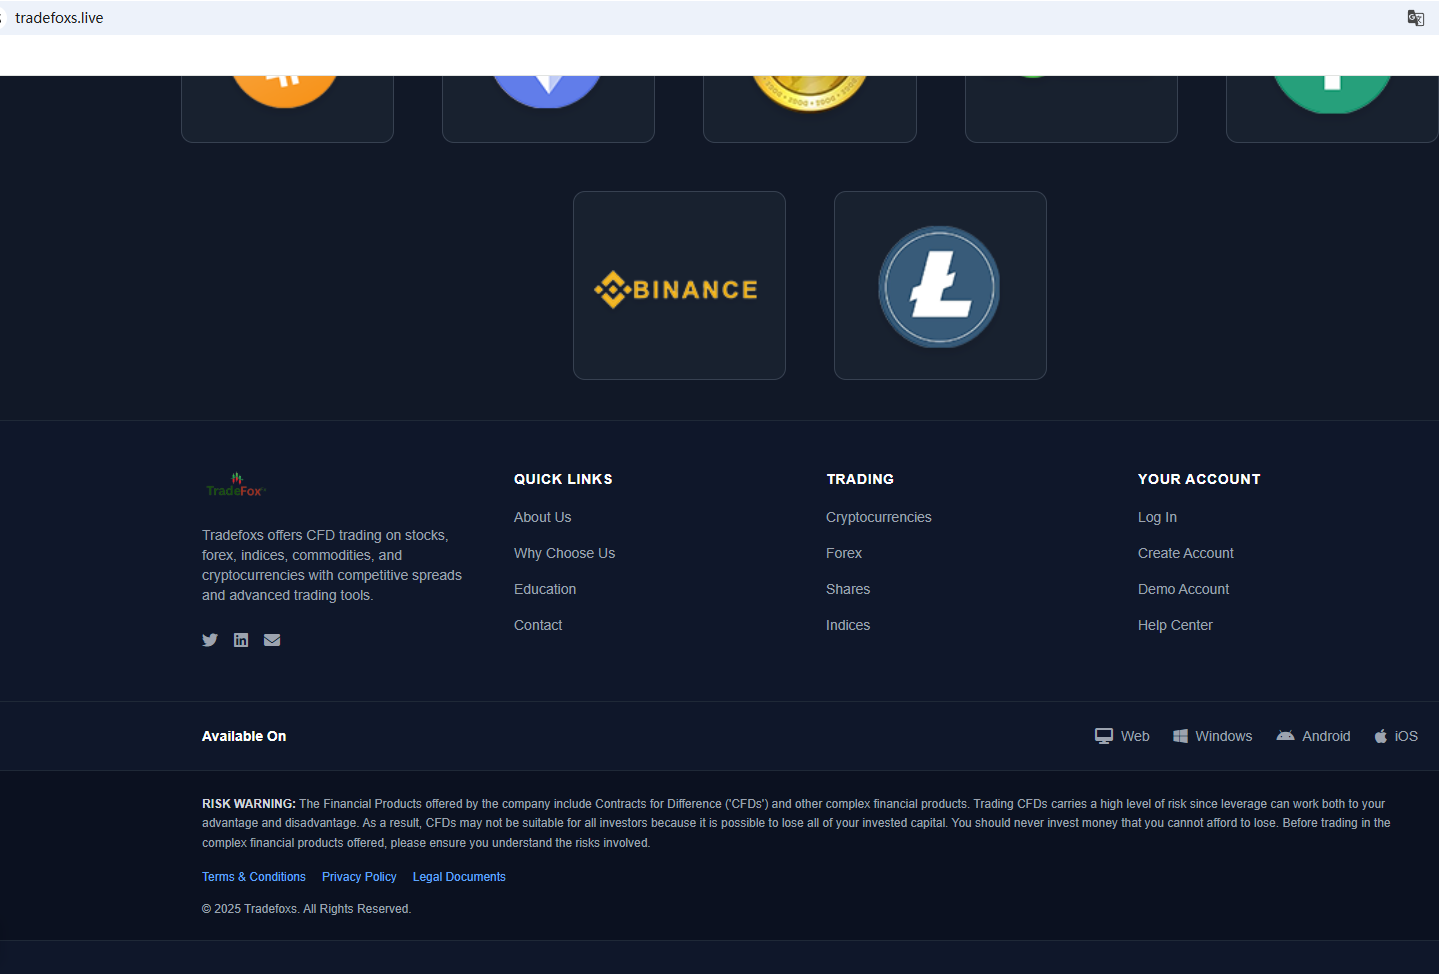1439x974 pixels.
Task: Click the tradefoxs.live address bar URL
Action: point(59,18)
